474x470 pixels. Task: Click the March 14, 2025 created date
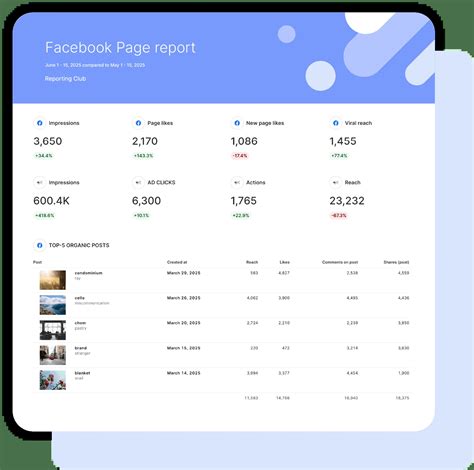coord(184,373)
